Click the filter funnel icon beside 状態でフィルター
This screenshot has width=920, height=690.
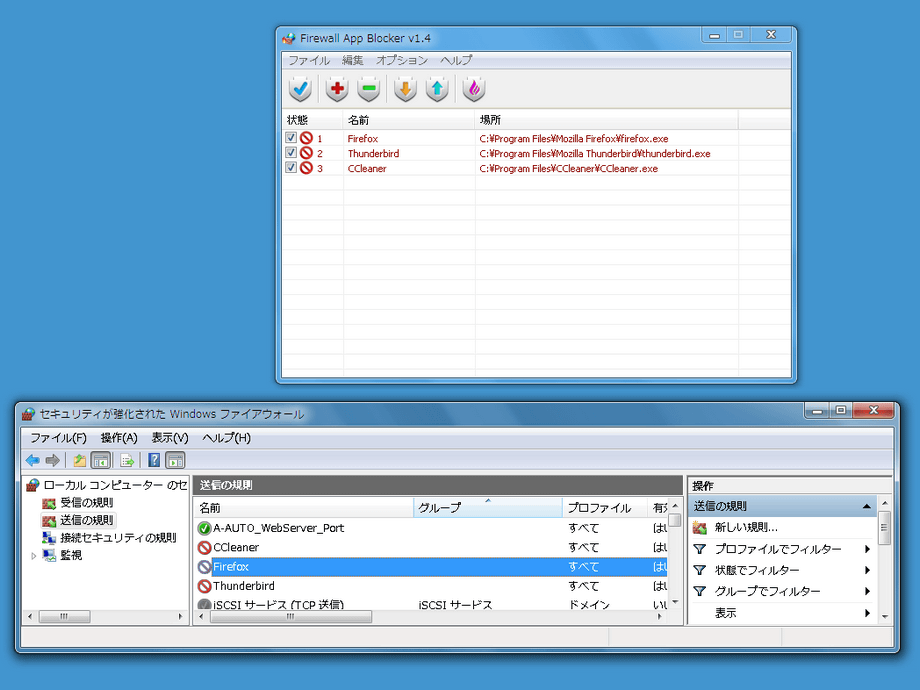pyautogui.click(x=699, y=570)
